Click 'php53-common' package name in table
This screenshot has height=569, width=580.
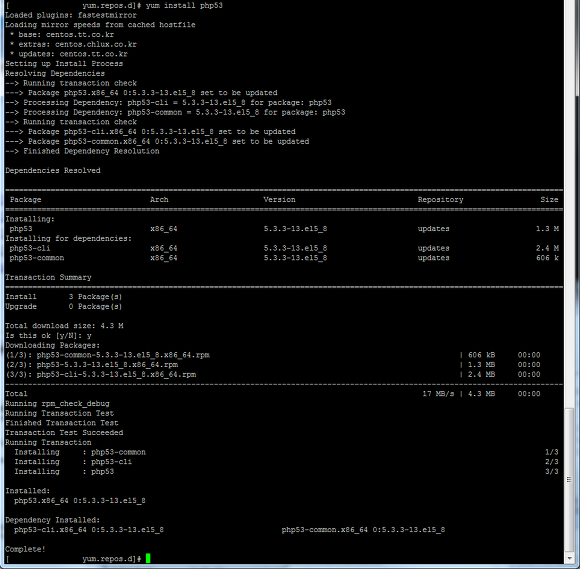(37, 258)
